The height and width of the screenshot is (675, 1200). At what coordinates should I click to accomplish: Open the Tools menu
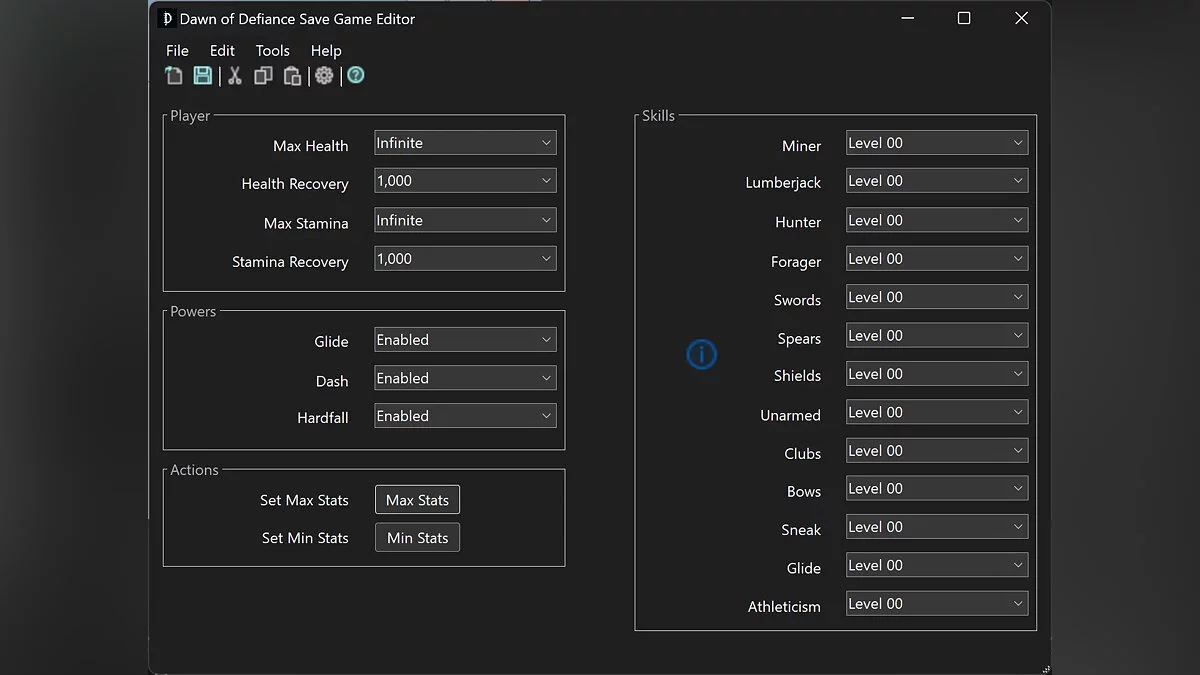[x=272, y=51]
